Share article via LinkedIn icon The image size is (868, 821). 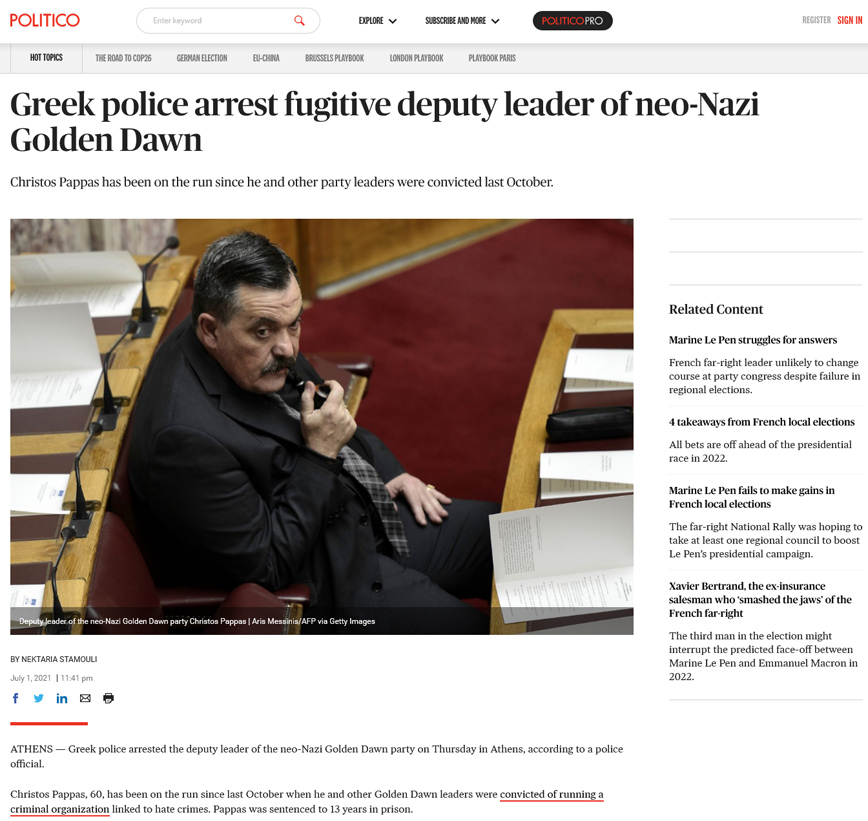point(61,698)
